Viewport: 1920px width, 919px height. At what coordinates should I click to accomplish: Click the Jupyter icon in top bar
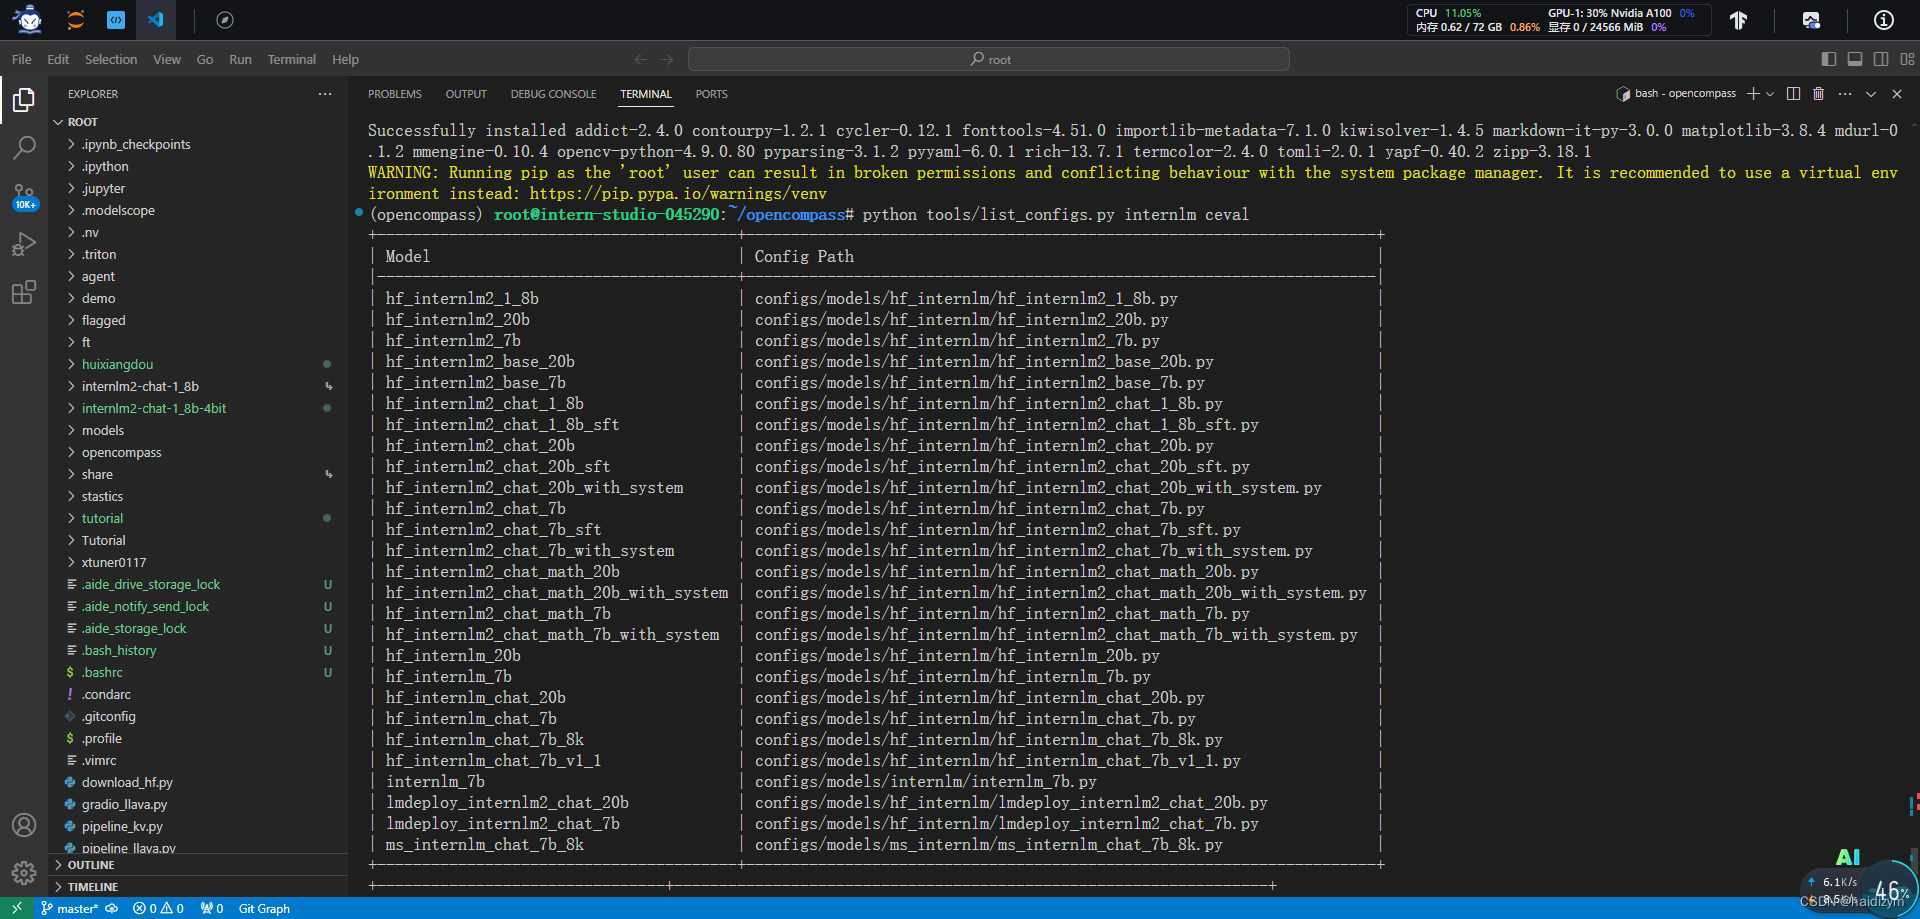pyautogui.click(x=75, y=19)
